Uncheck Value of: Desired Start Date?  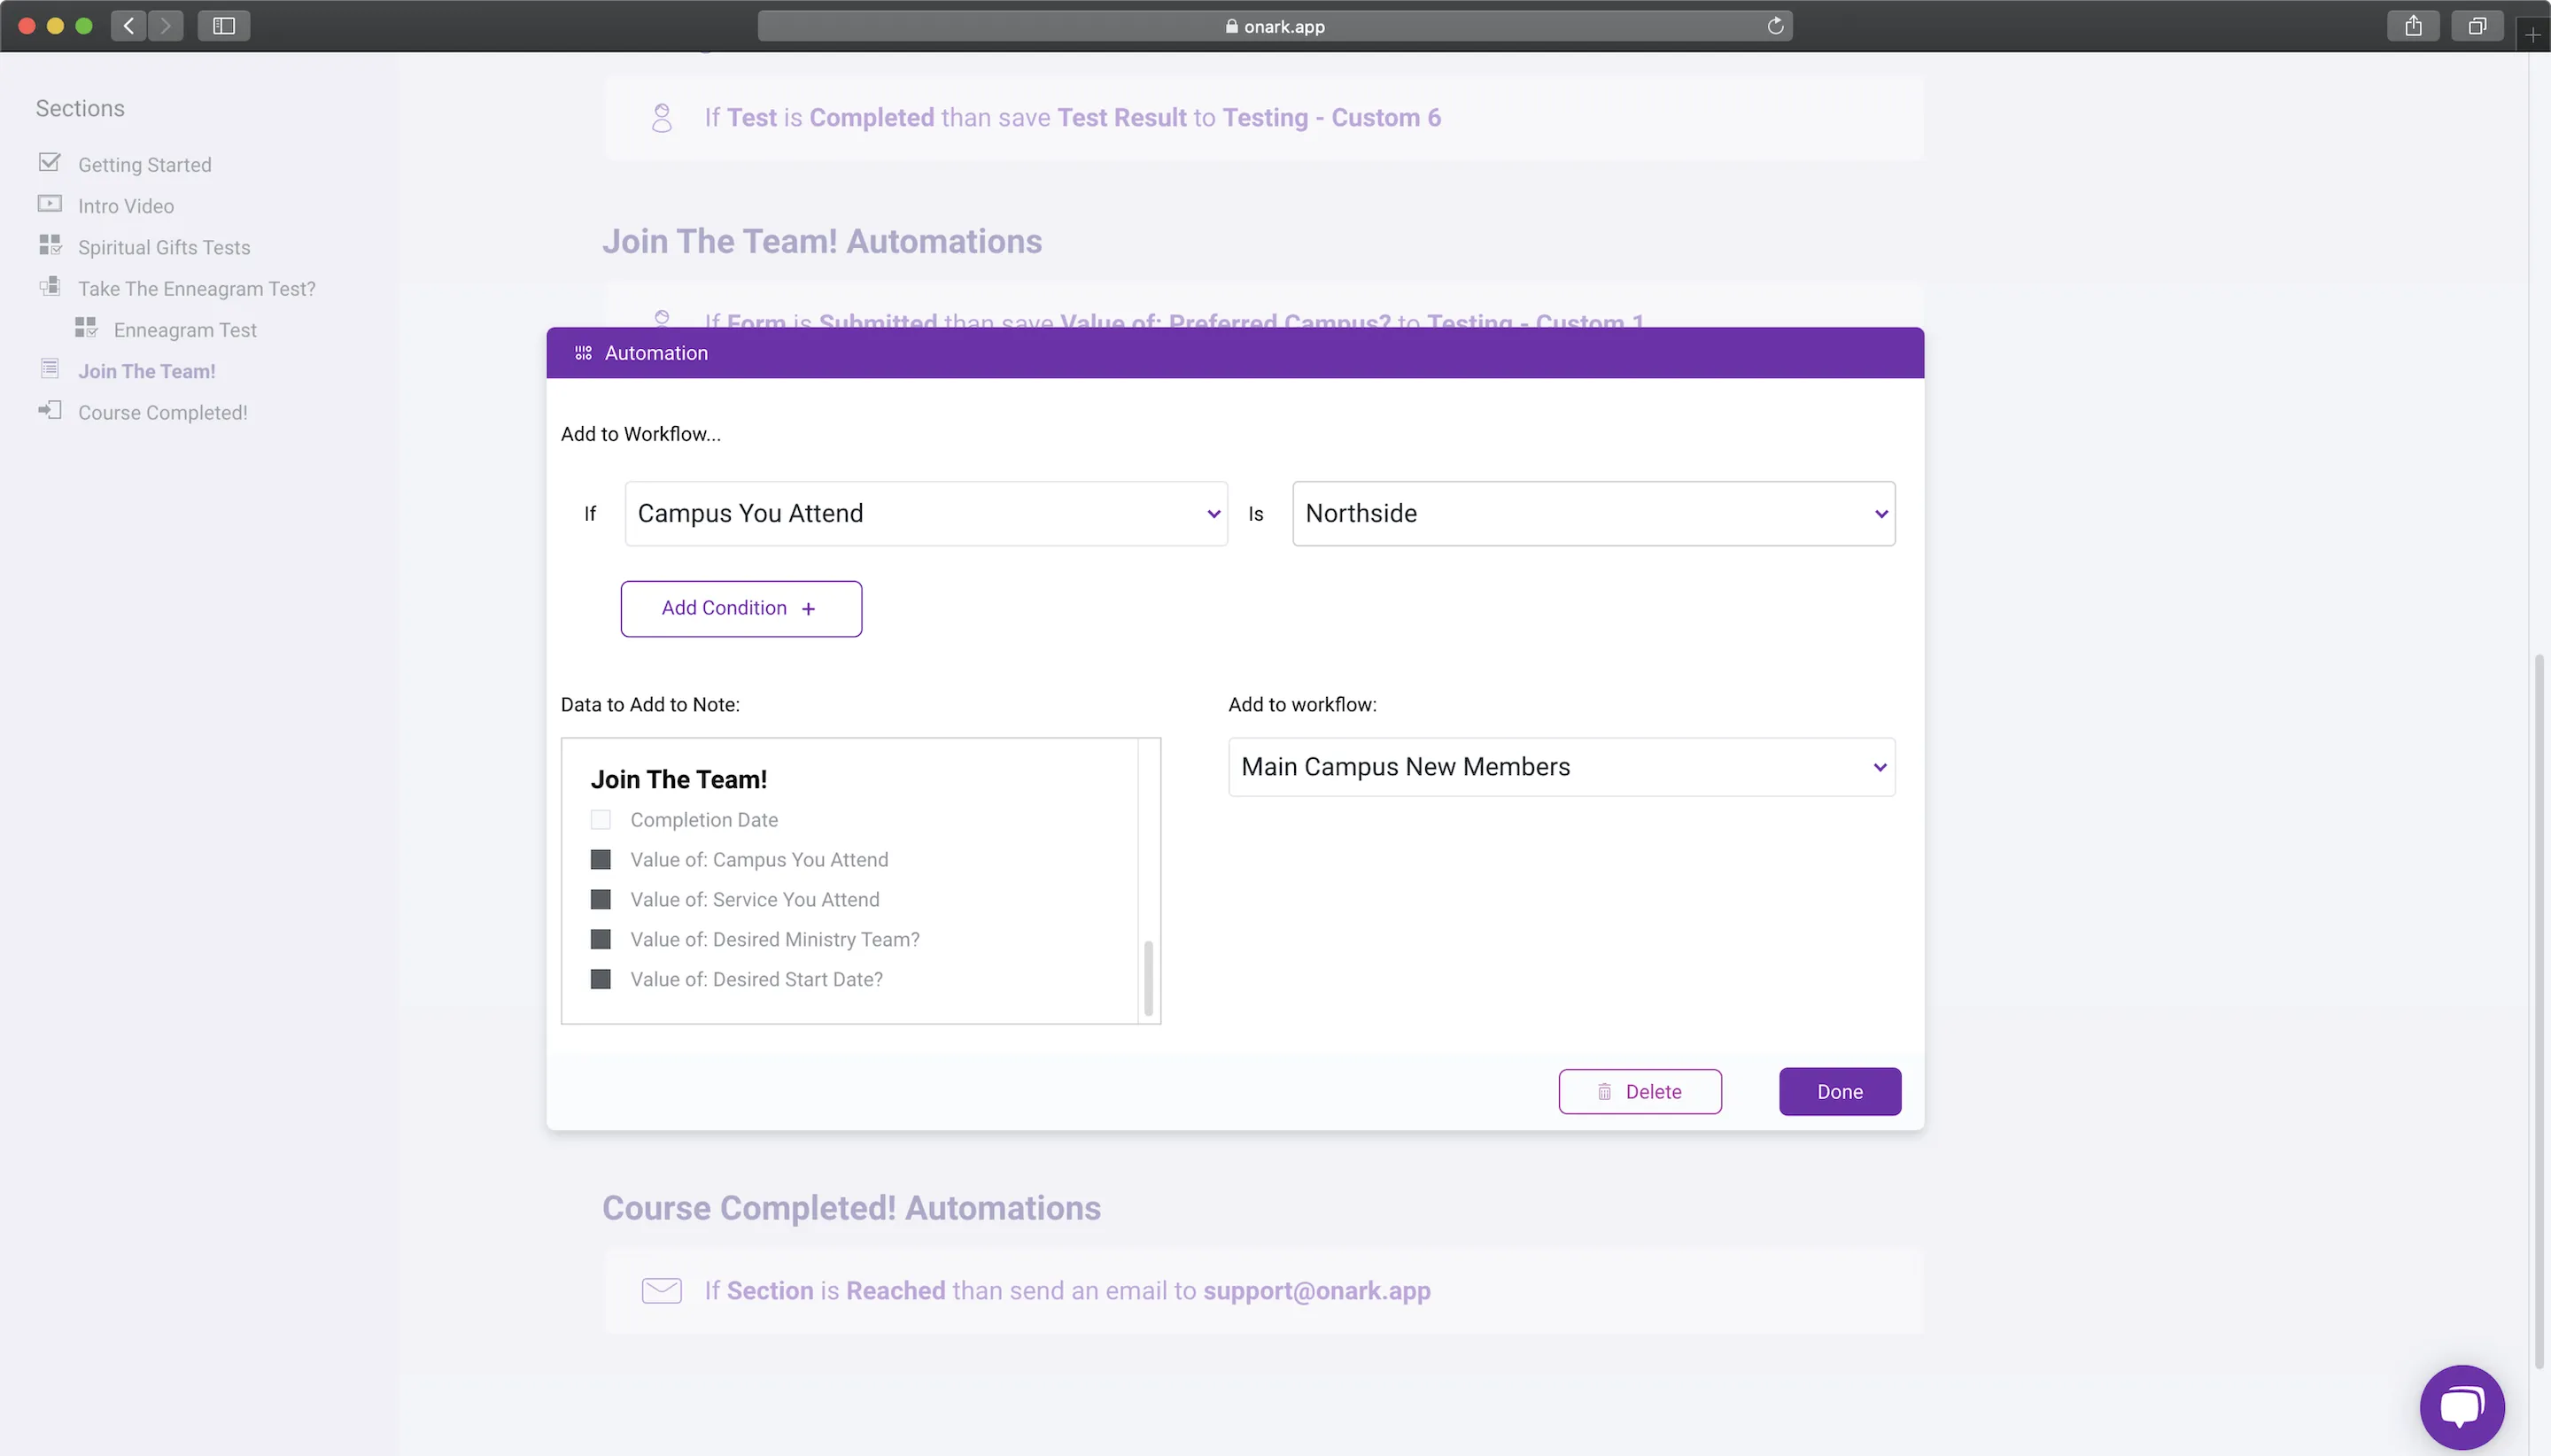[x=601, y=978]
